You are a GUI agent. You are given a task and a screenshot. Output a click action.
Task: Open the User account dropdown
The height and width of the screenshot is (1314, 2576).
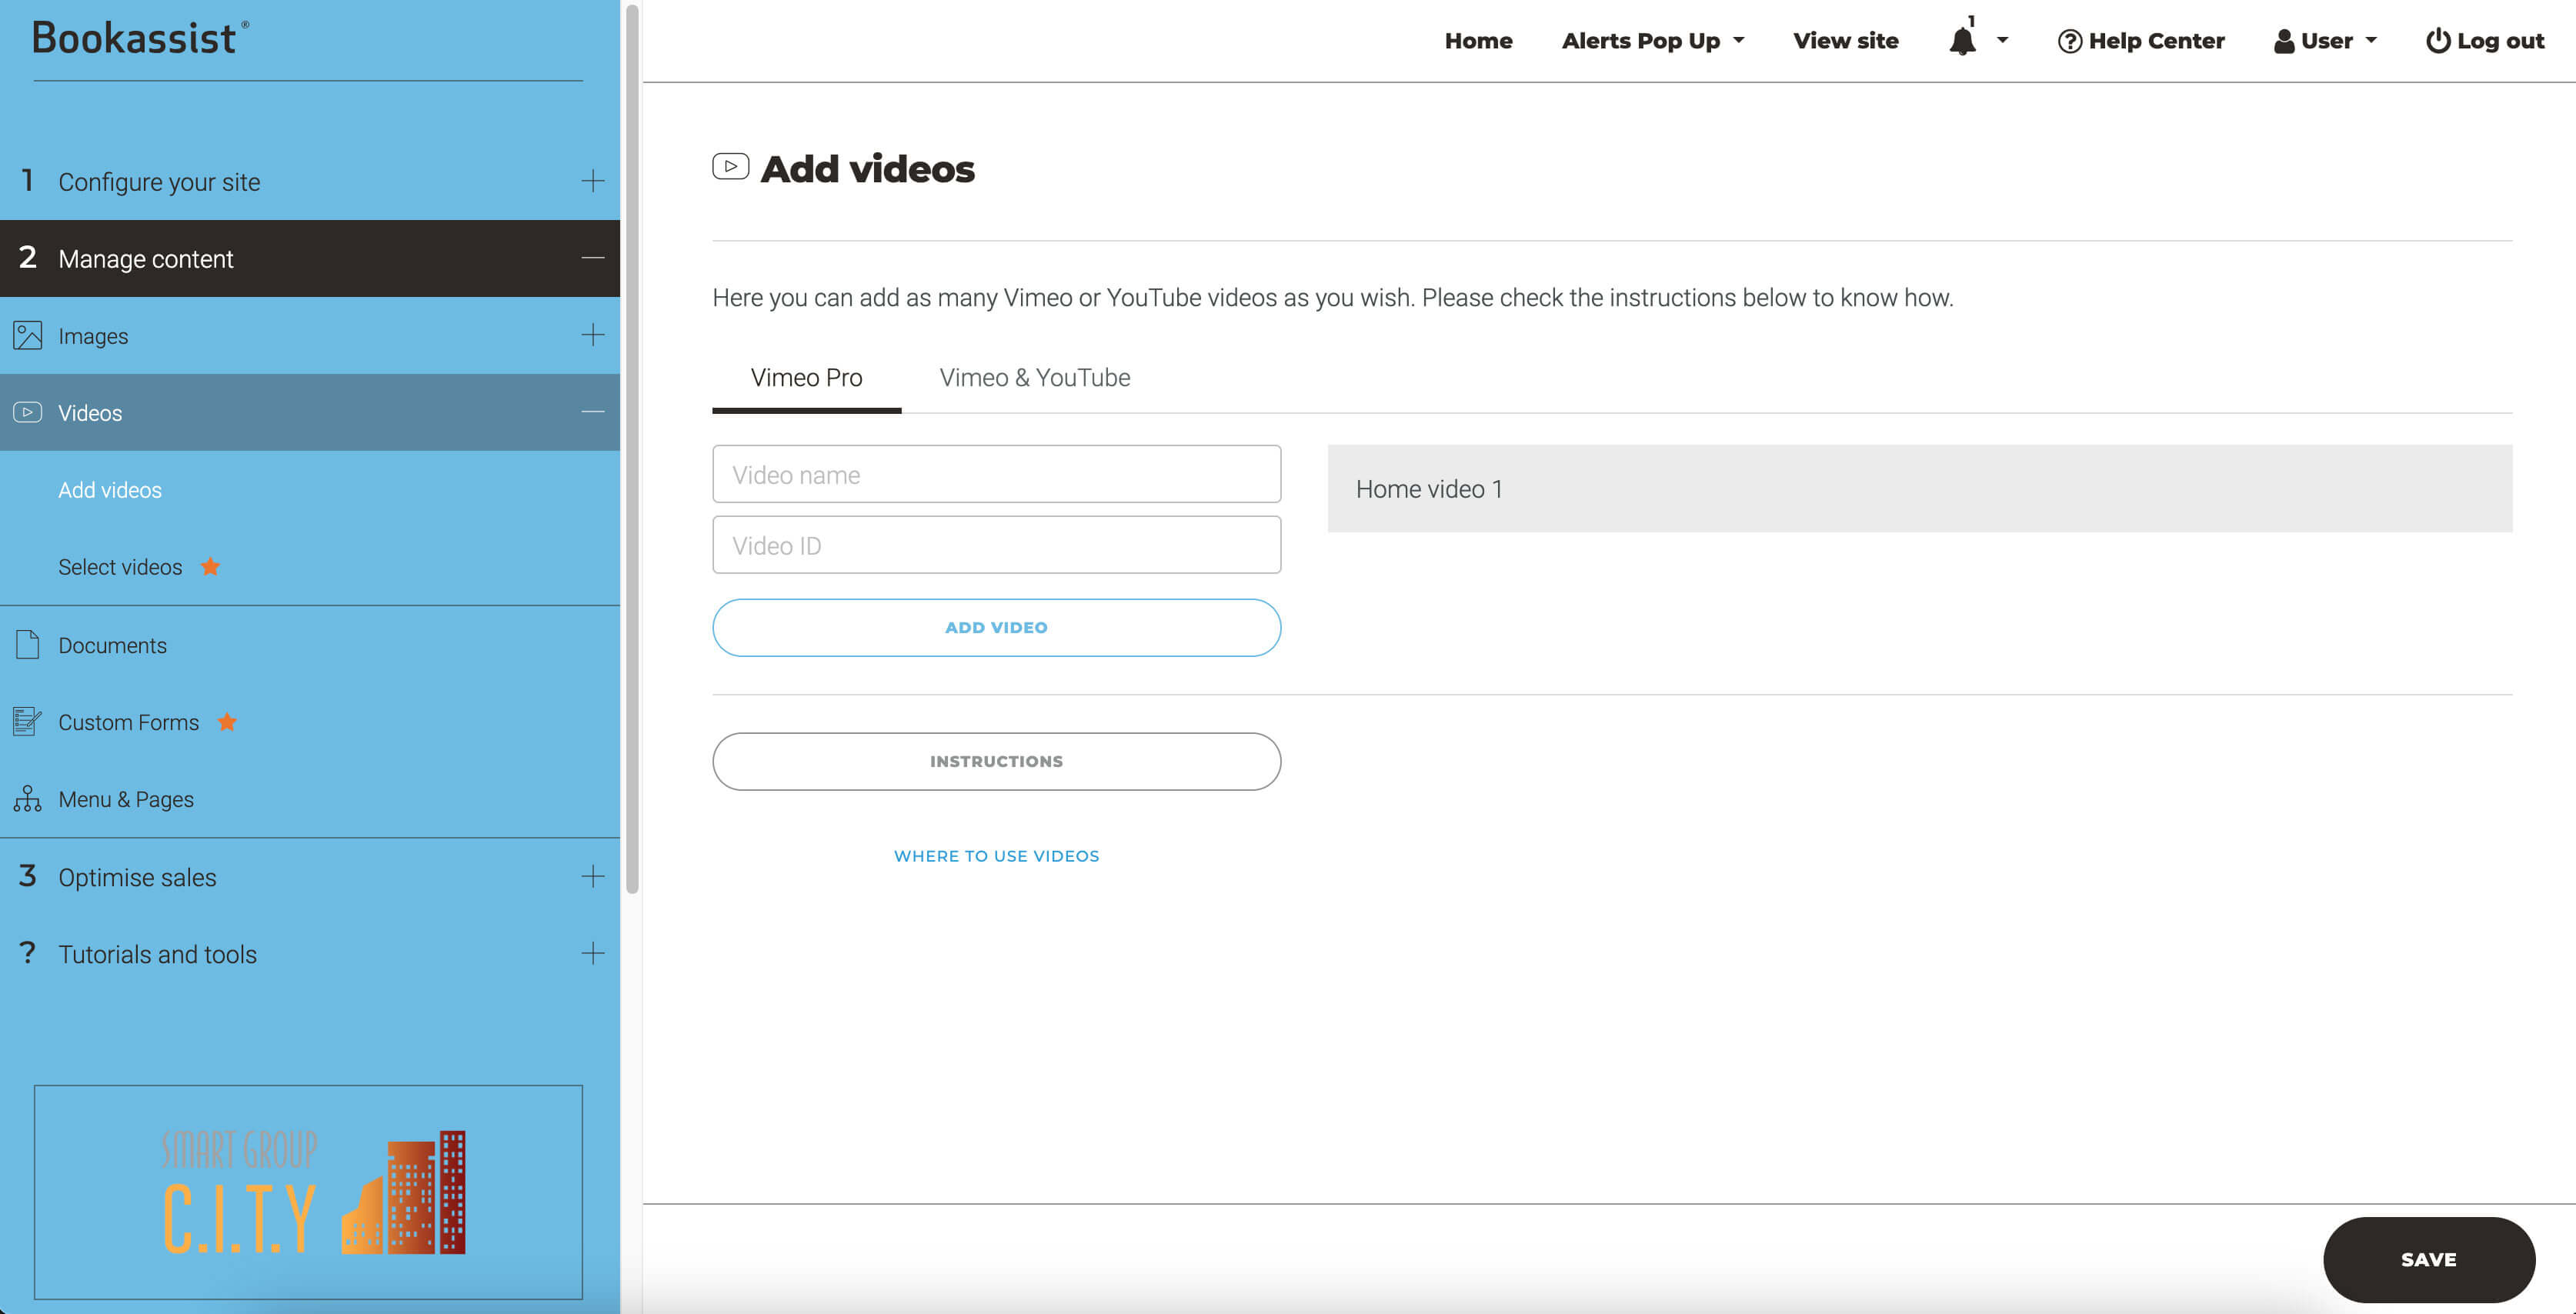pyautogui.click(x=2325, y=41)
